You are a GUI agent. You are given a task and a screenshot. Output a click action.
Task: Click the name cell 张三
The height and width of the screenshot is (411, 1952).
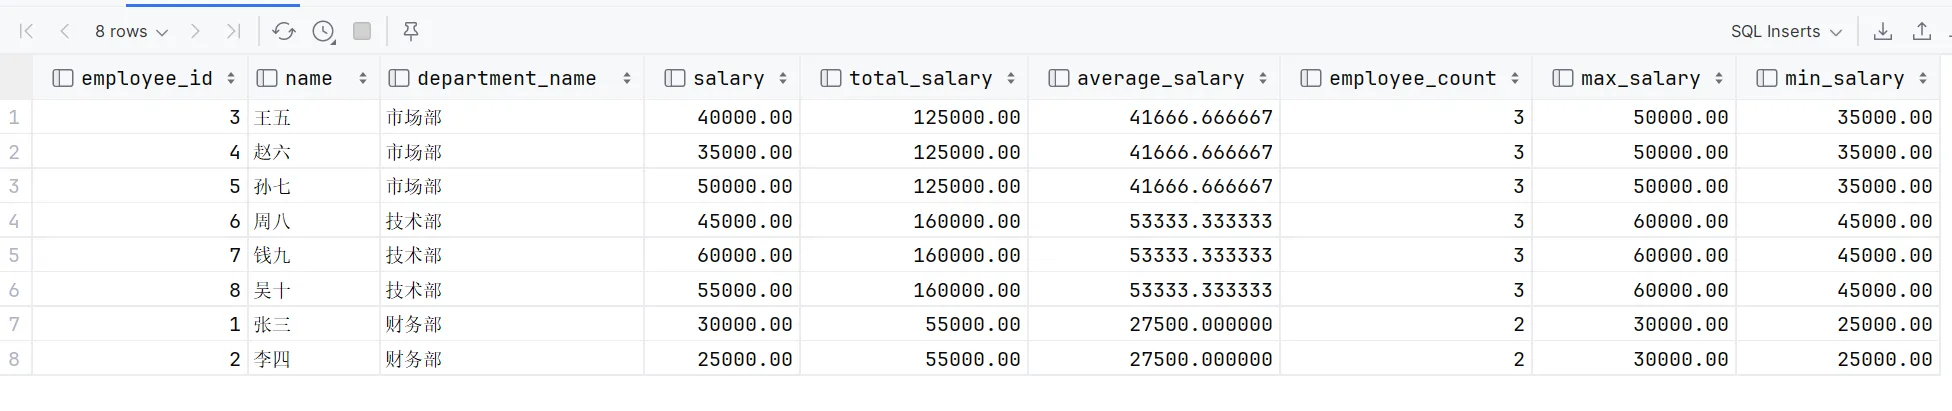pyautogui.click(x=314, y=324)
